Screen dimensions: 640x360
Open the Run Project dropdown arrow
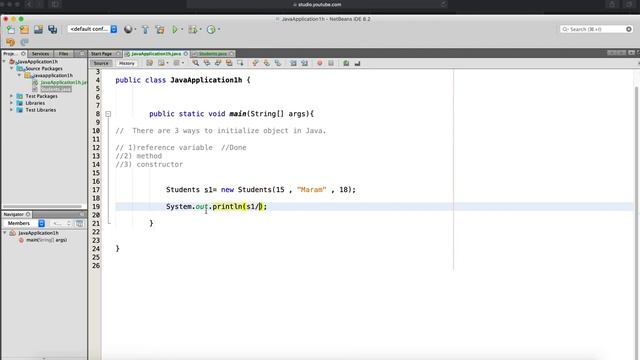pyautogui.click(x=182, y=29)
